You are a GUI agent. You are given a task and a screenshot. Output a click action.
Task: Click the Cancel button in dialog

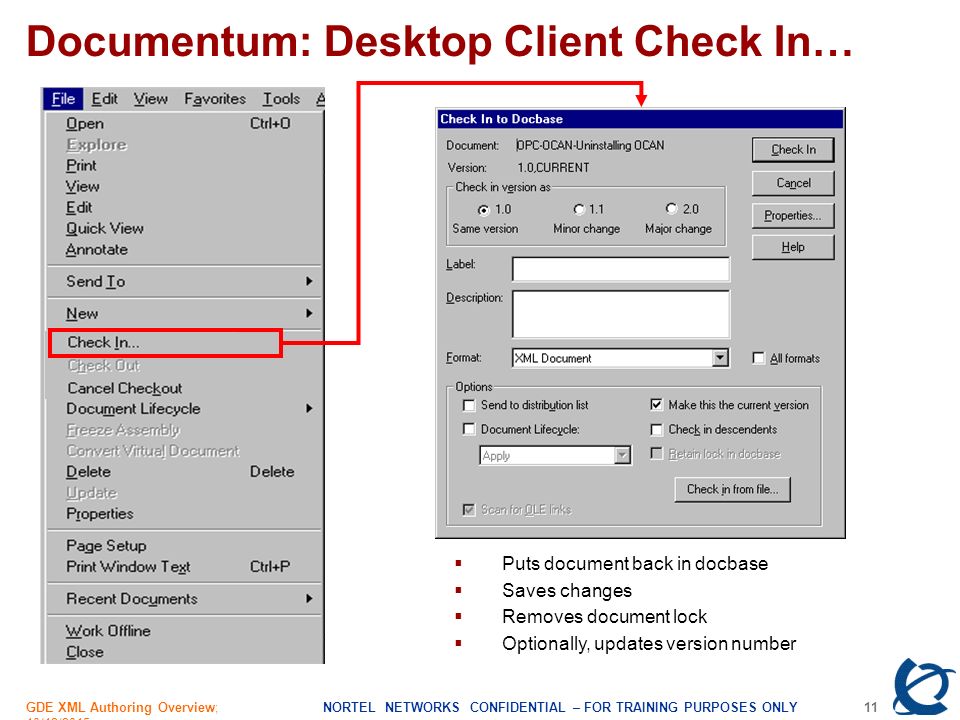pos(793,183)
